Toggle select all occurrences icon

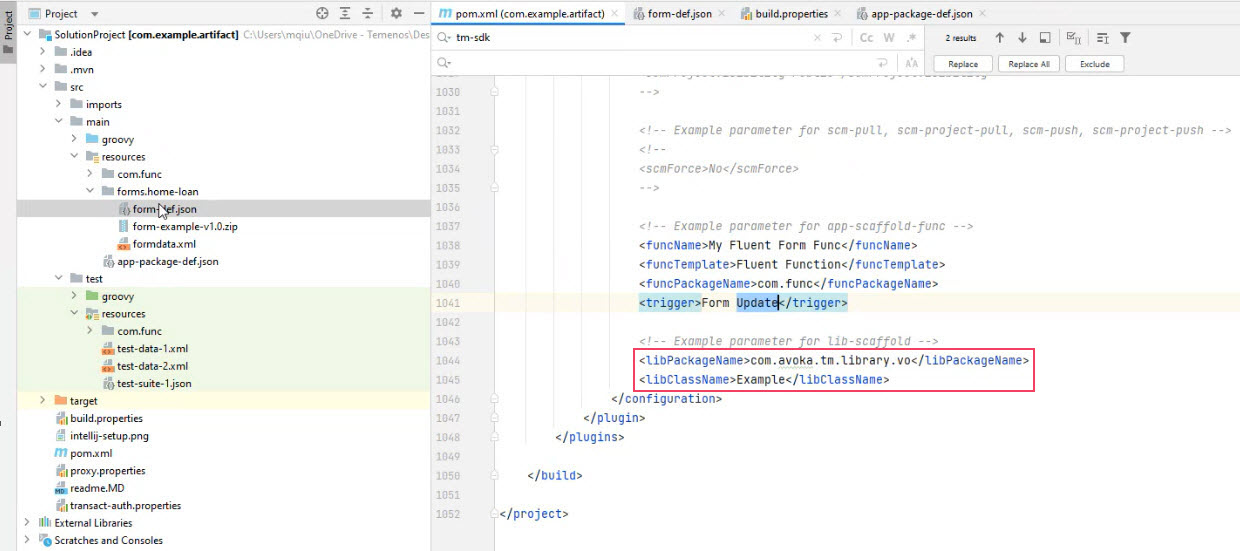1074,38
